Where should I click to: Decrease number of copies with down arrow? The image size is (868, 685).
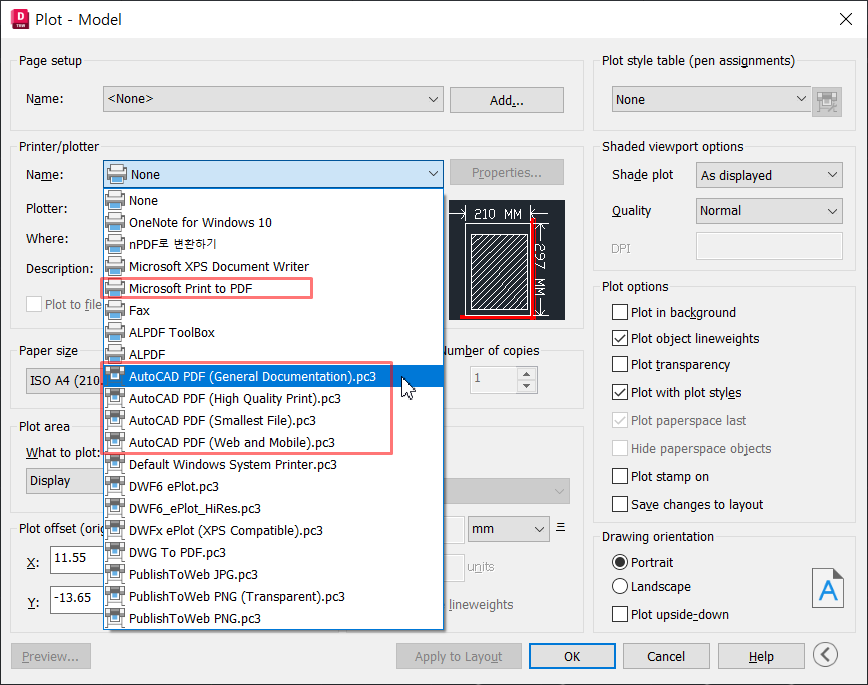tap(526, 386)
